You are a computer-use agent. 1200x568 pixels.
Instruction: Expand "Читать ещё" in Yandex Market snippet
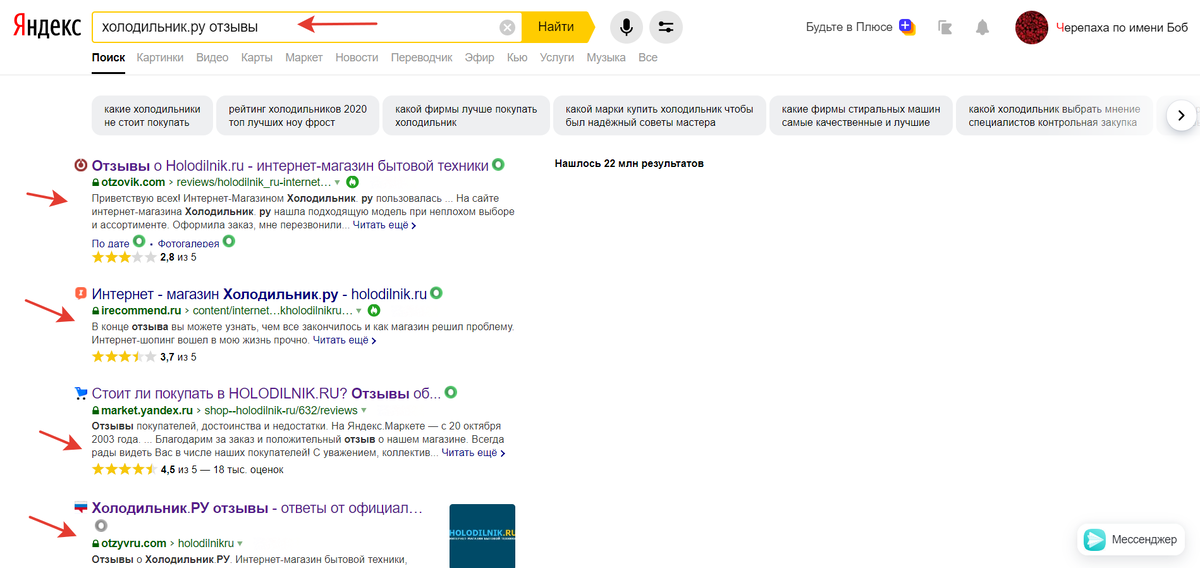473,453
